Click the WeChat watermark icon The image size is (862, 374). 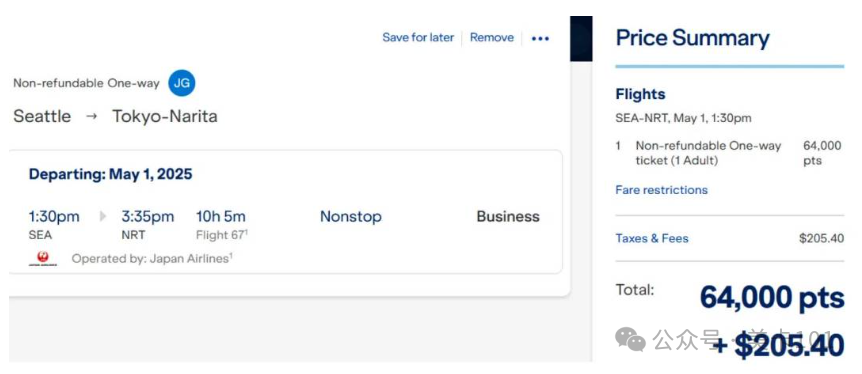point(630,339)
